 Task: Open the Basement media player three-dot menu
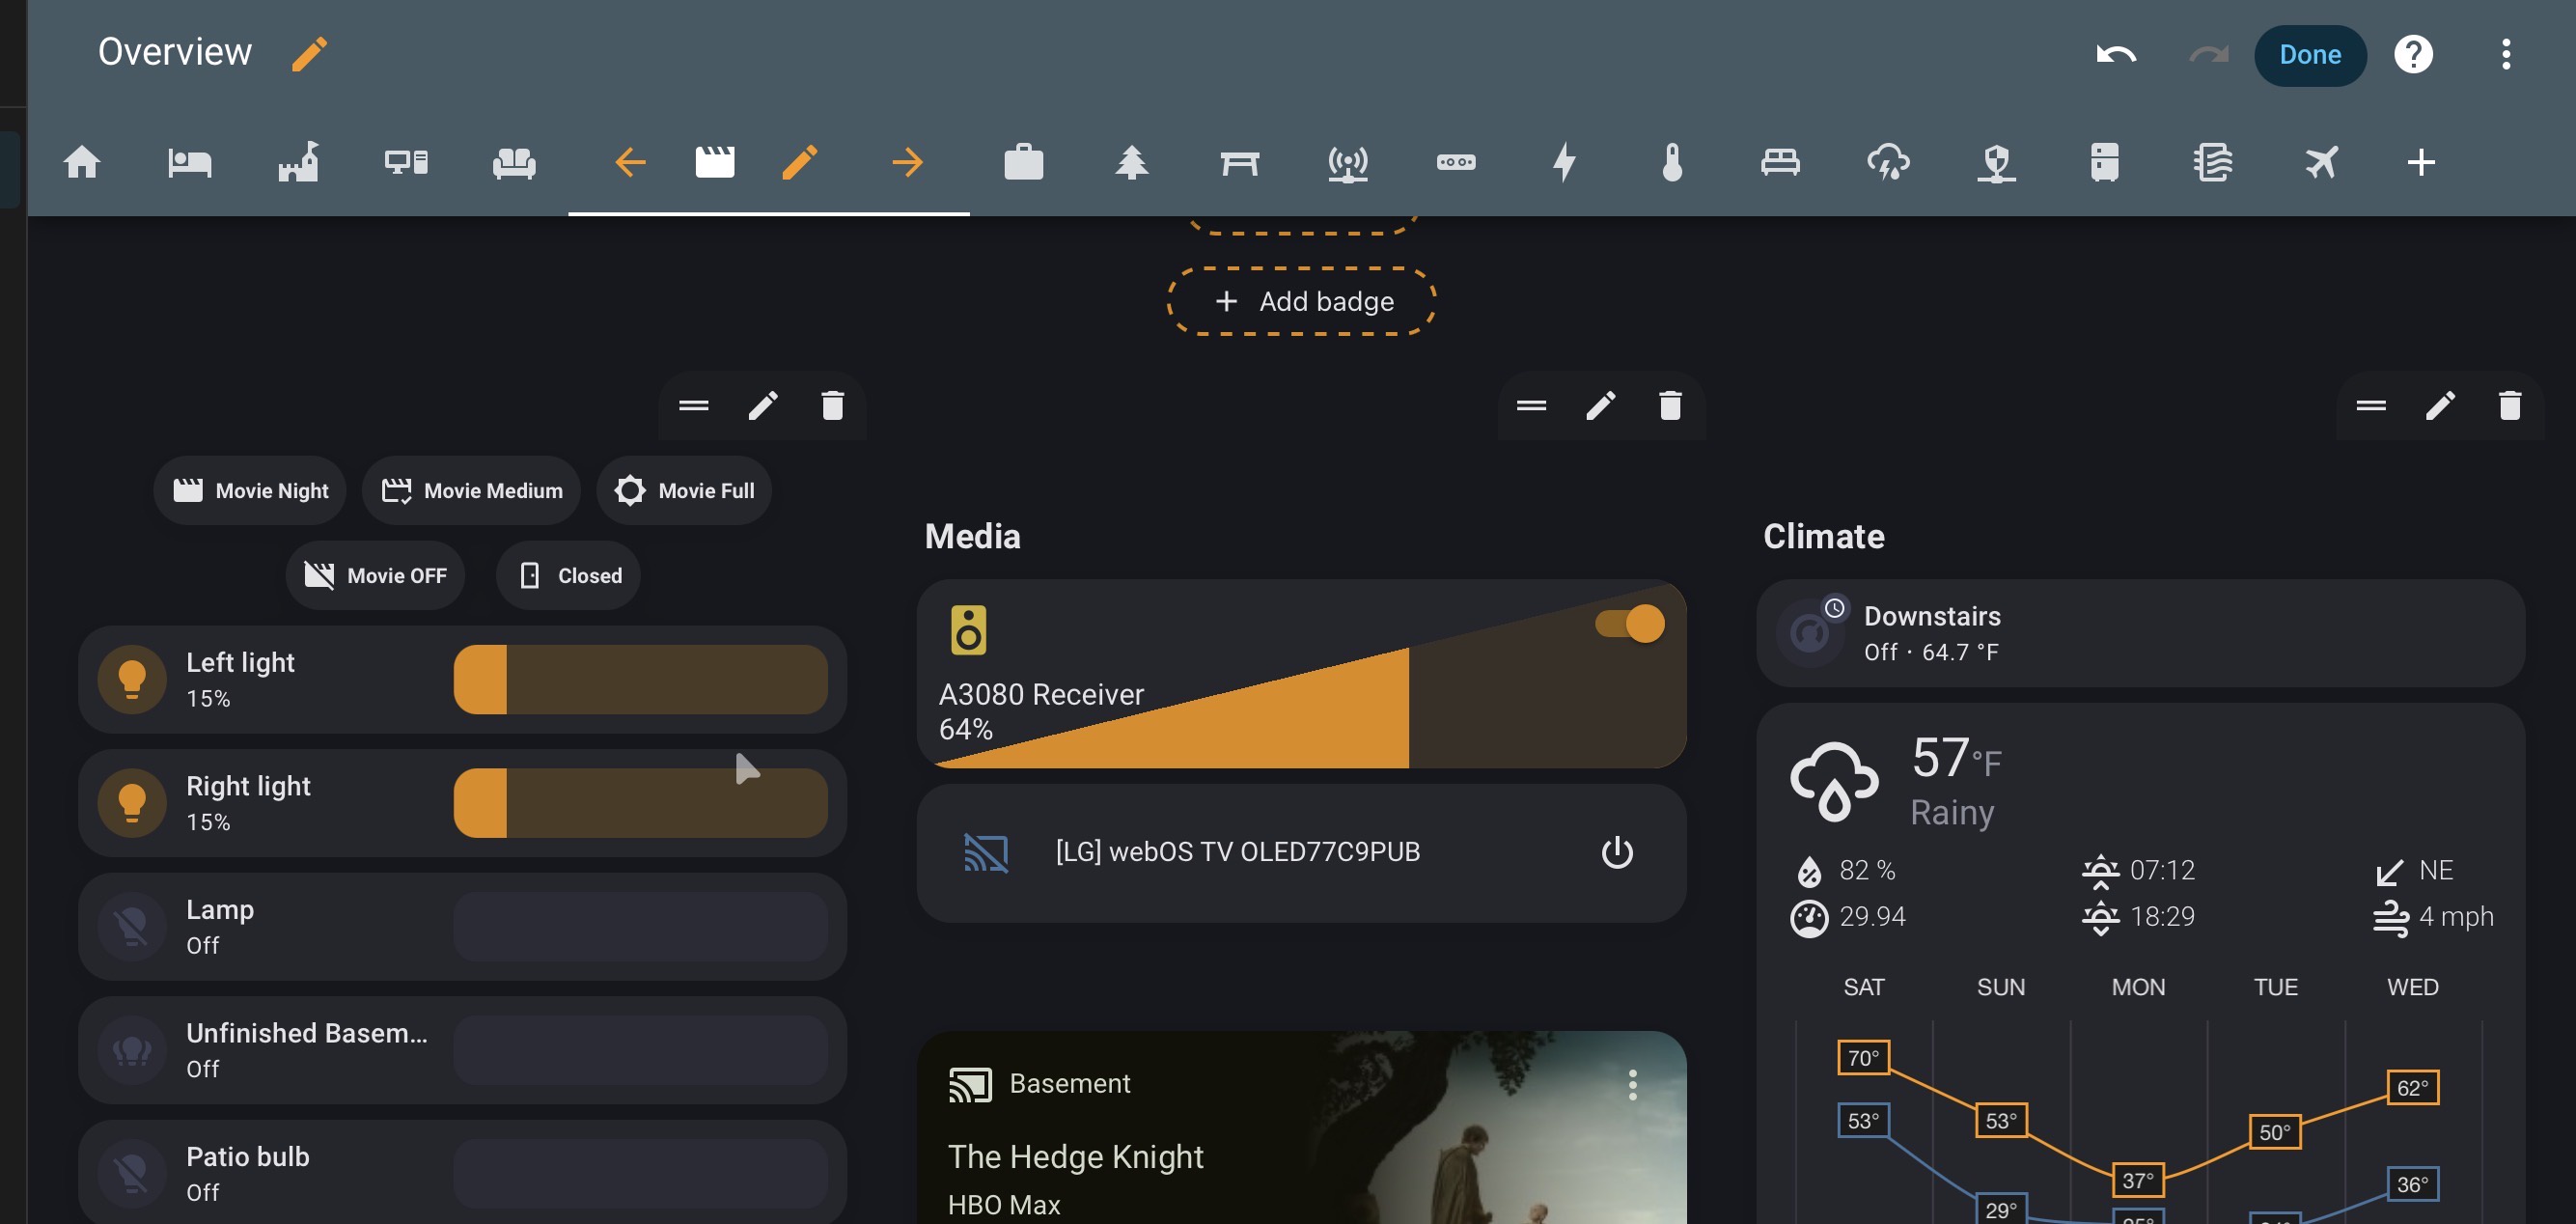click(1632, 1085)
